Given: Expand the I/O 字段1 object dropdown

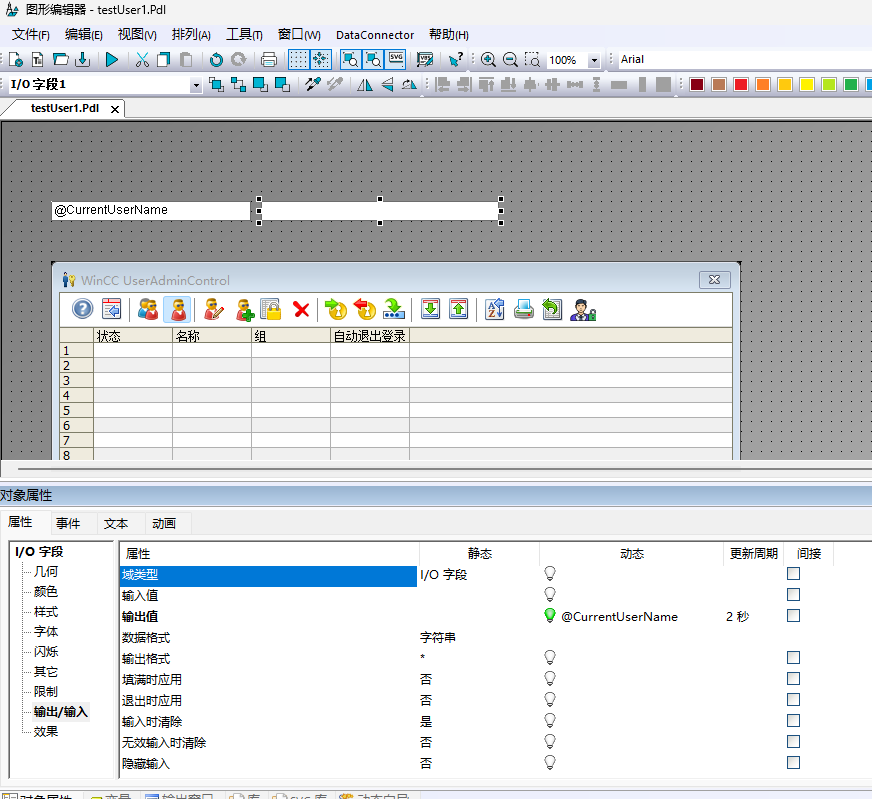Looking at the screenshot, I should click(x=196, y=85).
